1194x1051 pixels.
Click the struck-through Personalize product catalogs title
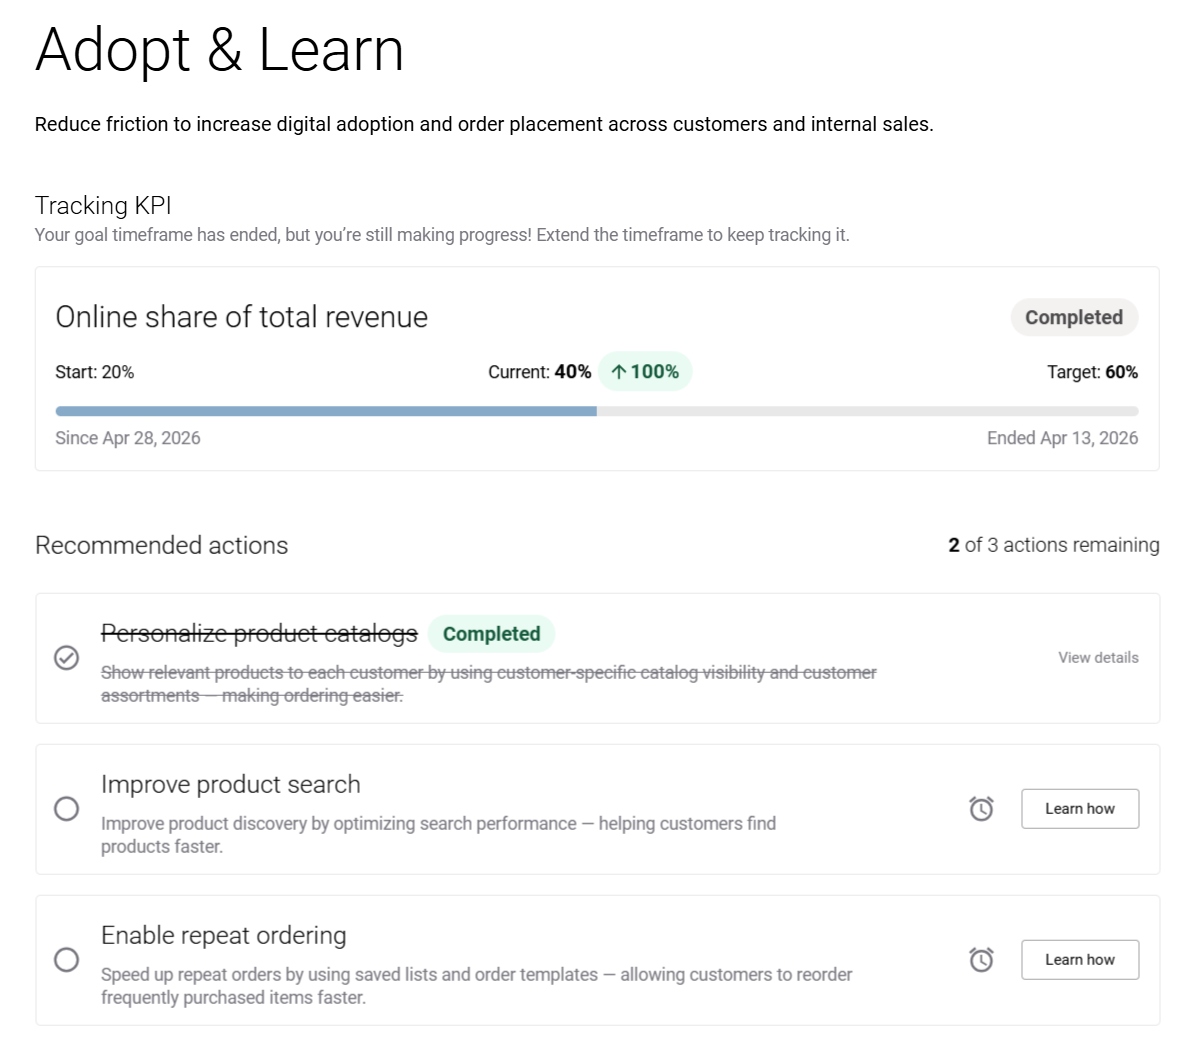(259, 634)
